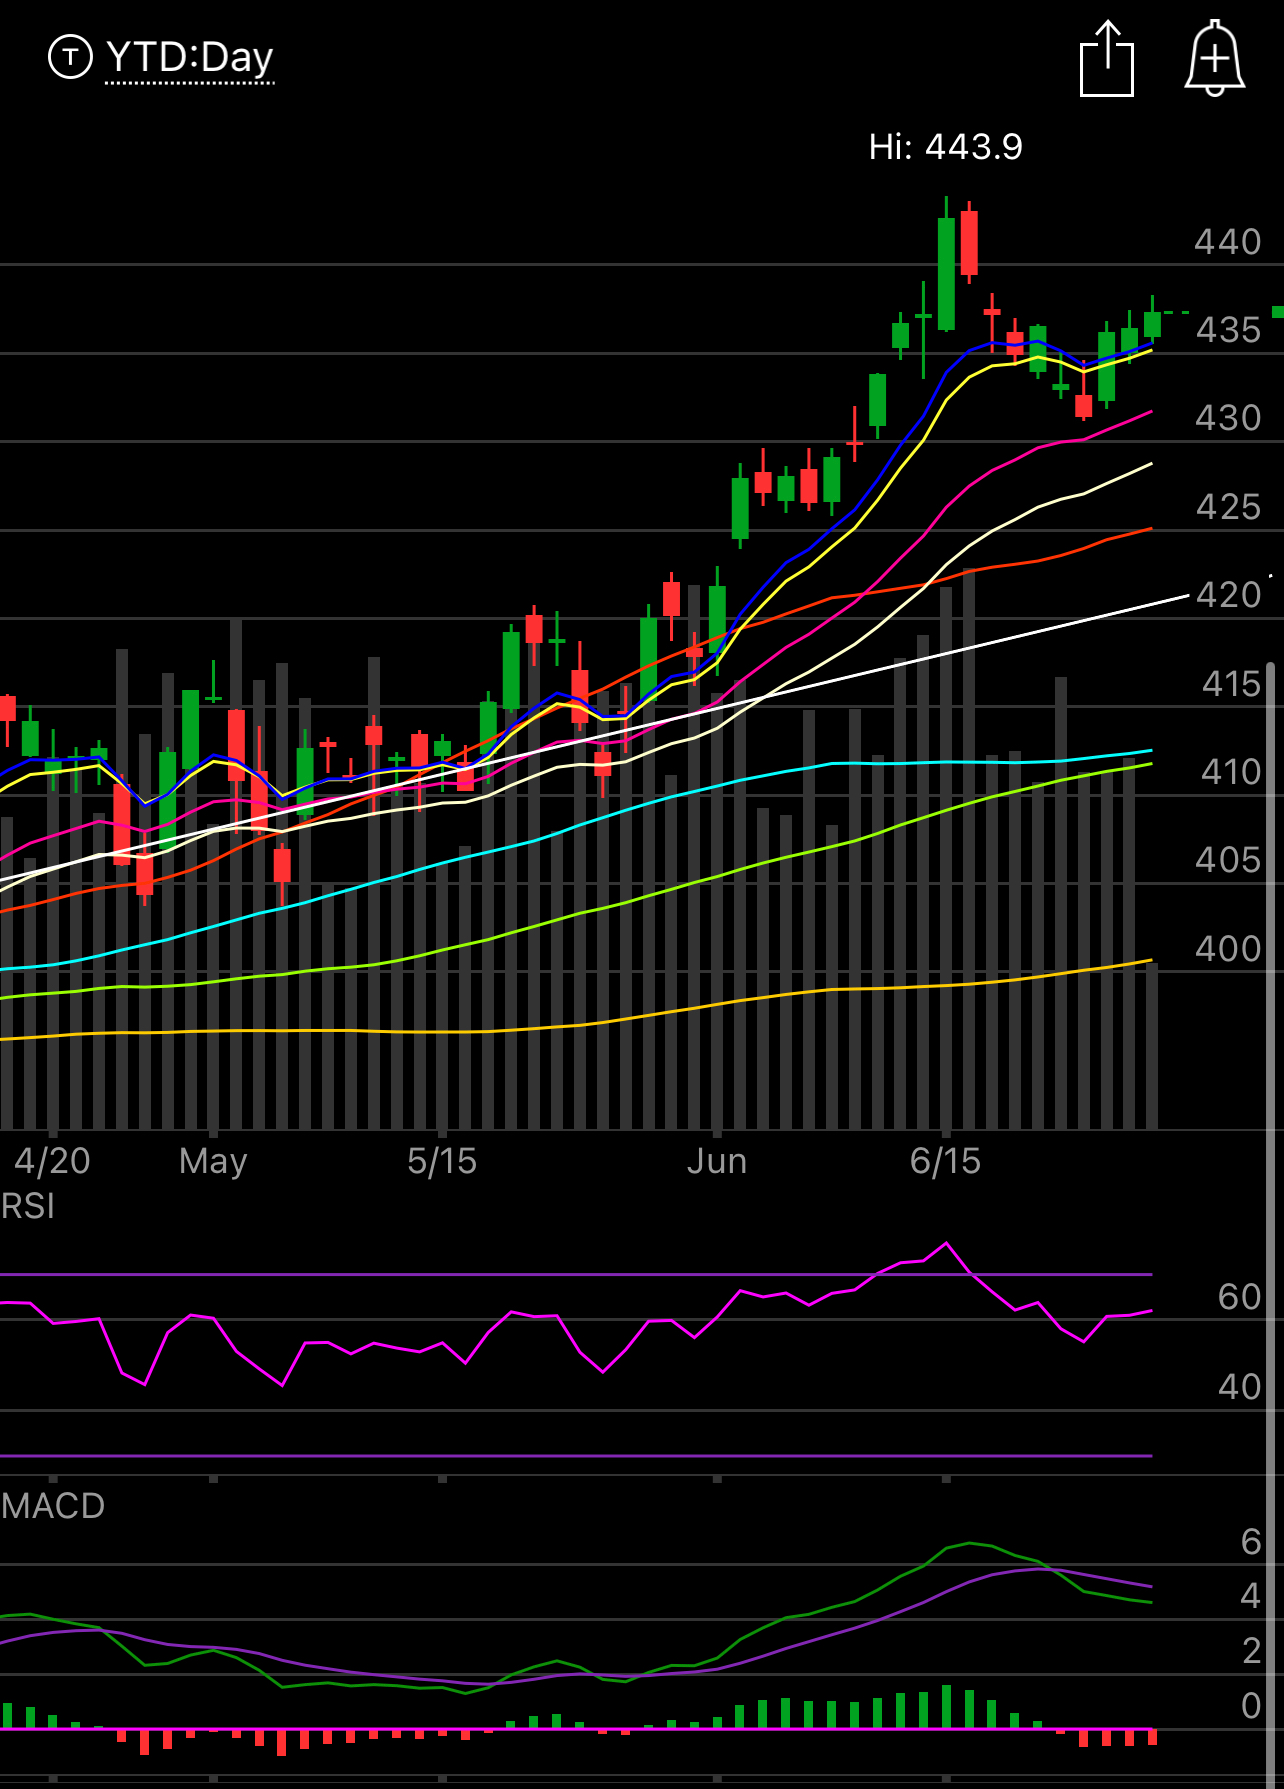Add a price alert with bell icon
1284x1789 pixels.
[1215, 59]
